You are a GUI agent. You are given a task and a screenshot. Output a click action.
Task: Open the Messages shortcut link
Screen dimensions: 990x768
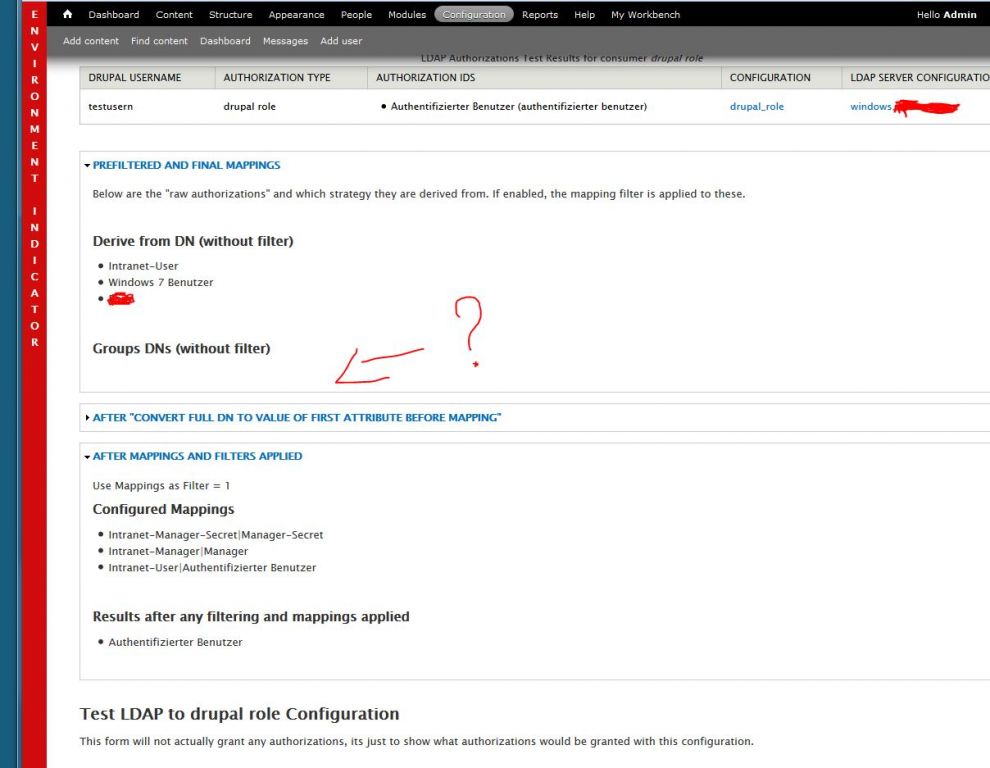(x=285, y=41)
